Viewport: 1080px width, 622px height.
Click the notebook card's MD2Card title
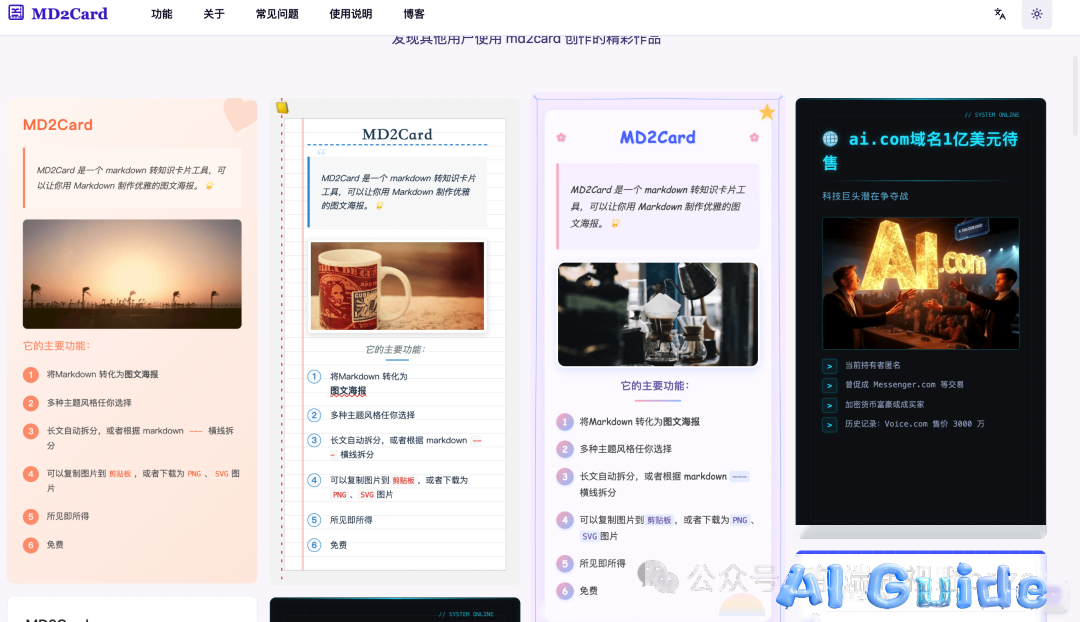coord(397,134)
